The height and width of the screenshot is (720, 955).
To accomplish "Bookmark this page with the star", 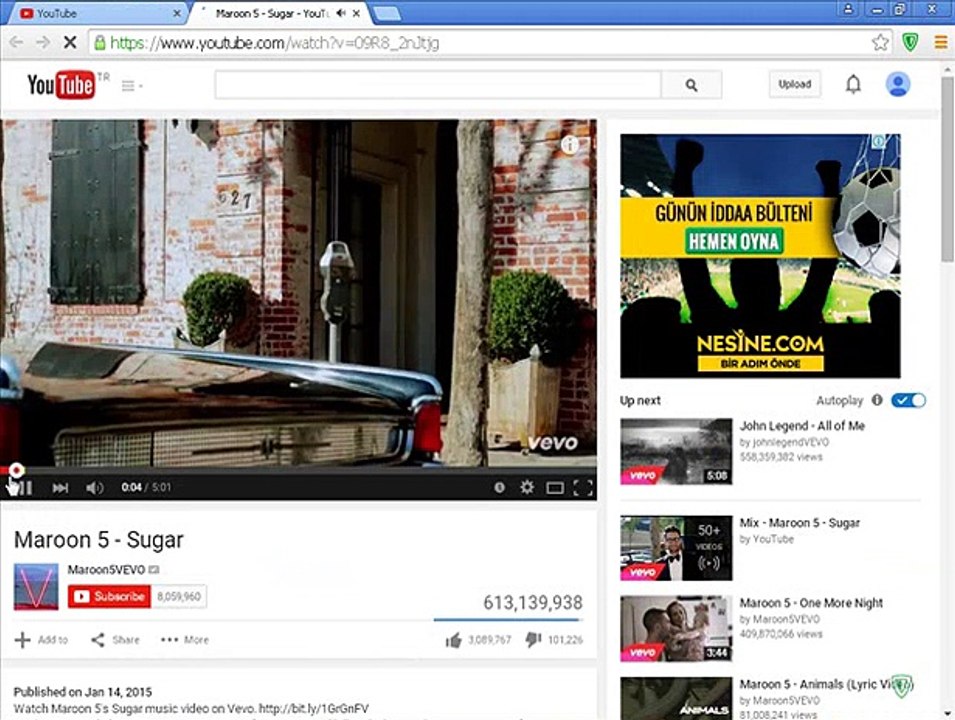I will (879, 42).
